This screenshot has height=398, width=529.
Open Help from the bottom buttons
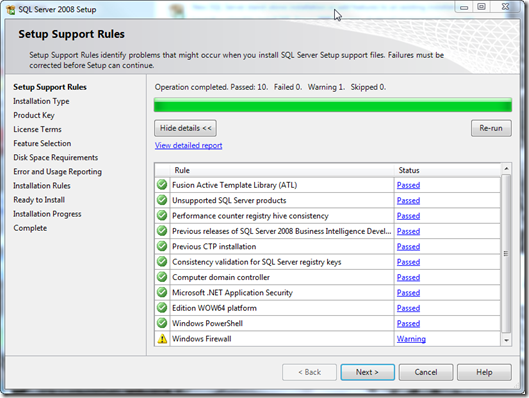point(484,372)
